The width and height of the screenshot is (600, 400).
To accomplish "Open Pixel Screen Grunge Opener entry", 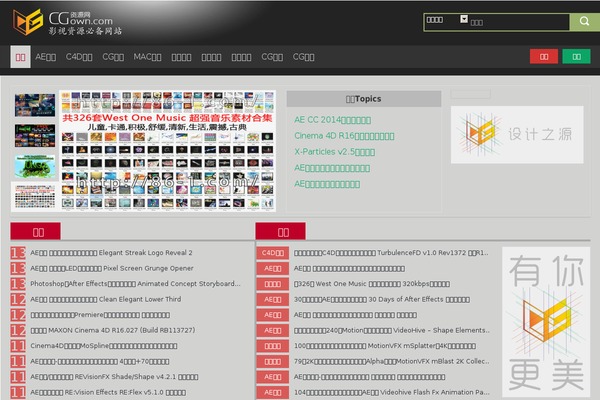I will tap(112, 268).
